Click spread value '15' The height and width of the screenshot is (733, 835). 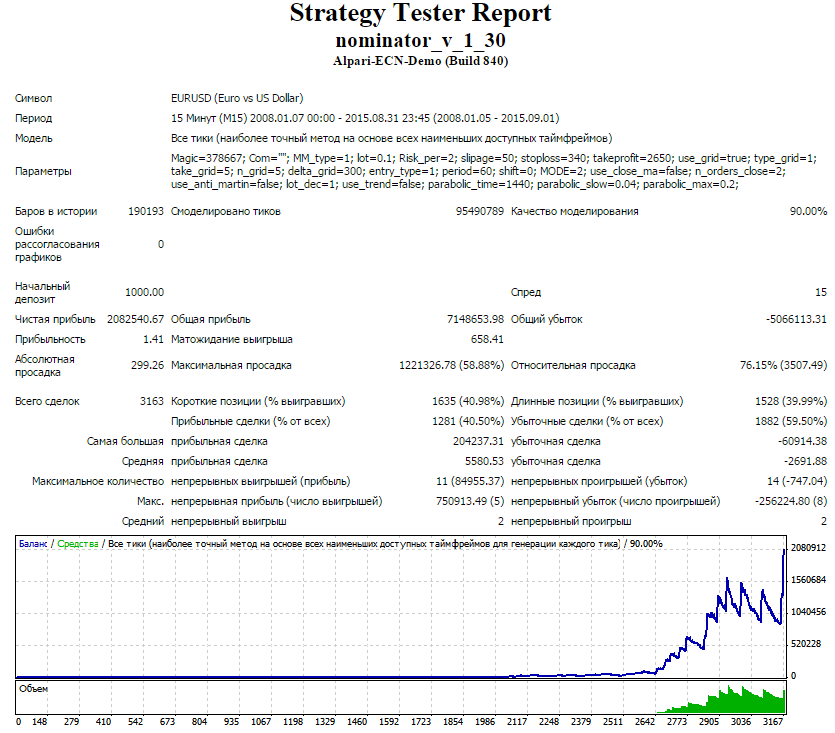pyautogui.click(x=821, y=292)
